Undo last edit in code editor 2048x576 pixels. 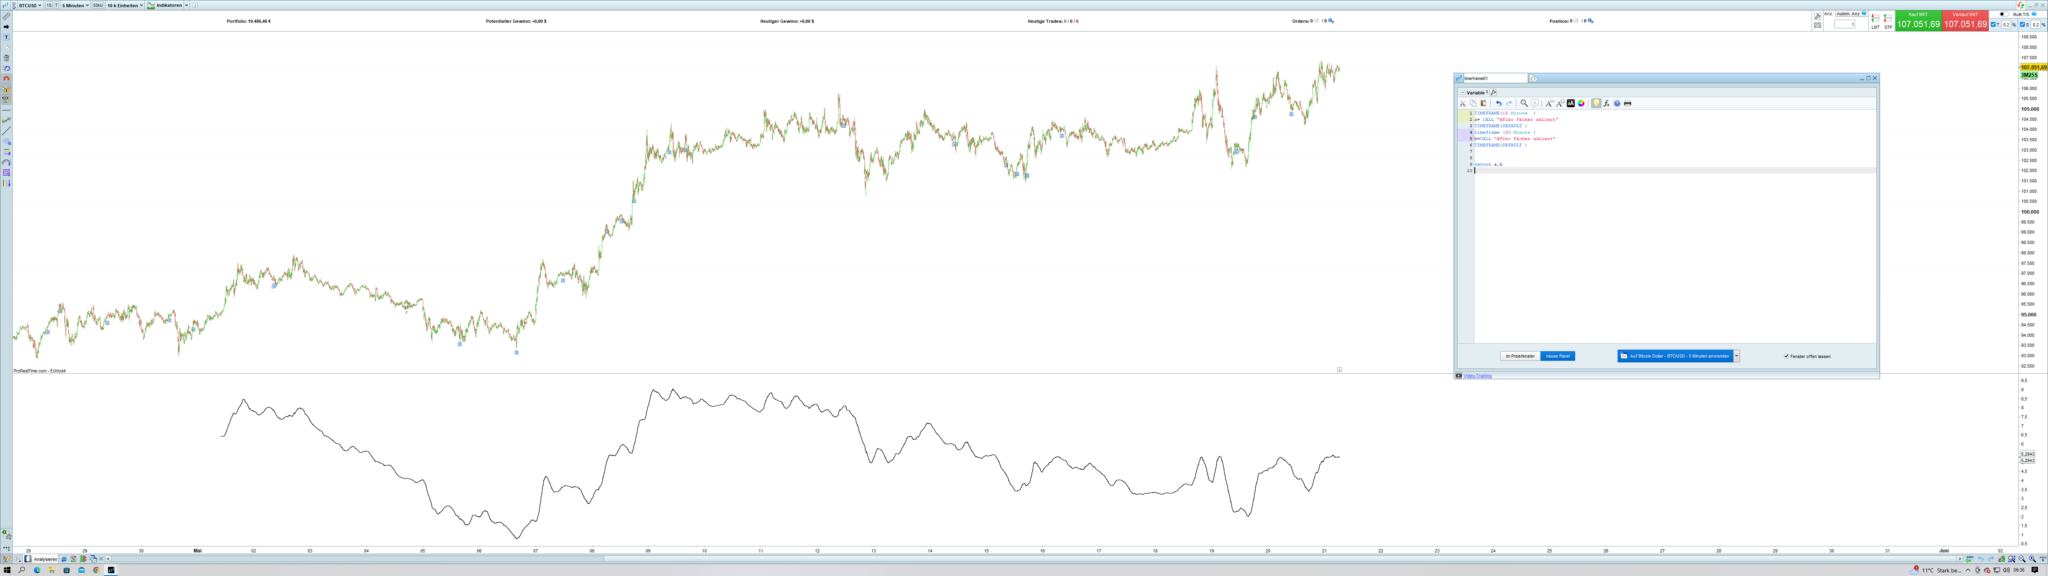pyautogui.click(x=1498, y=103)
